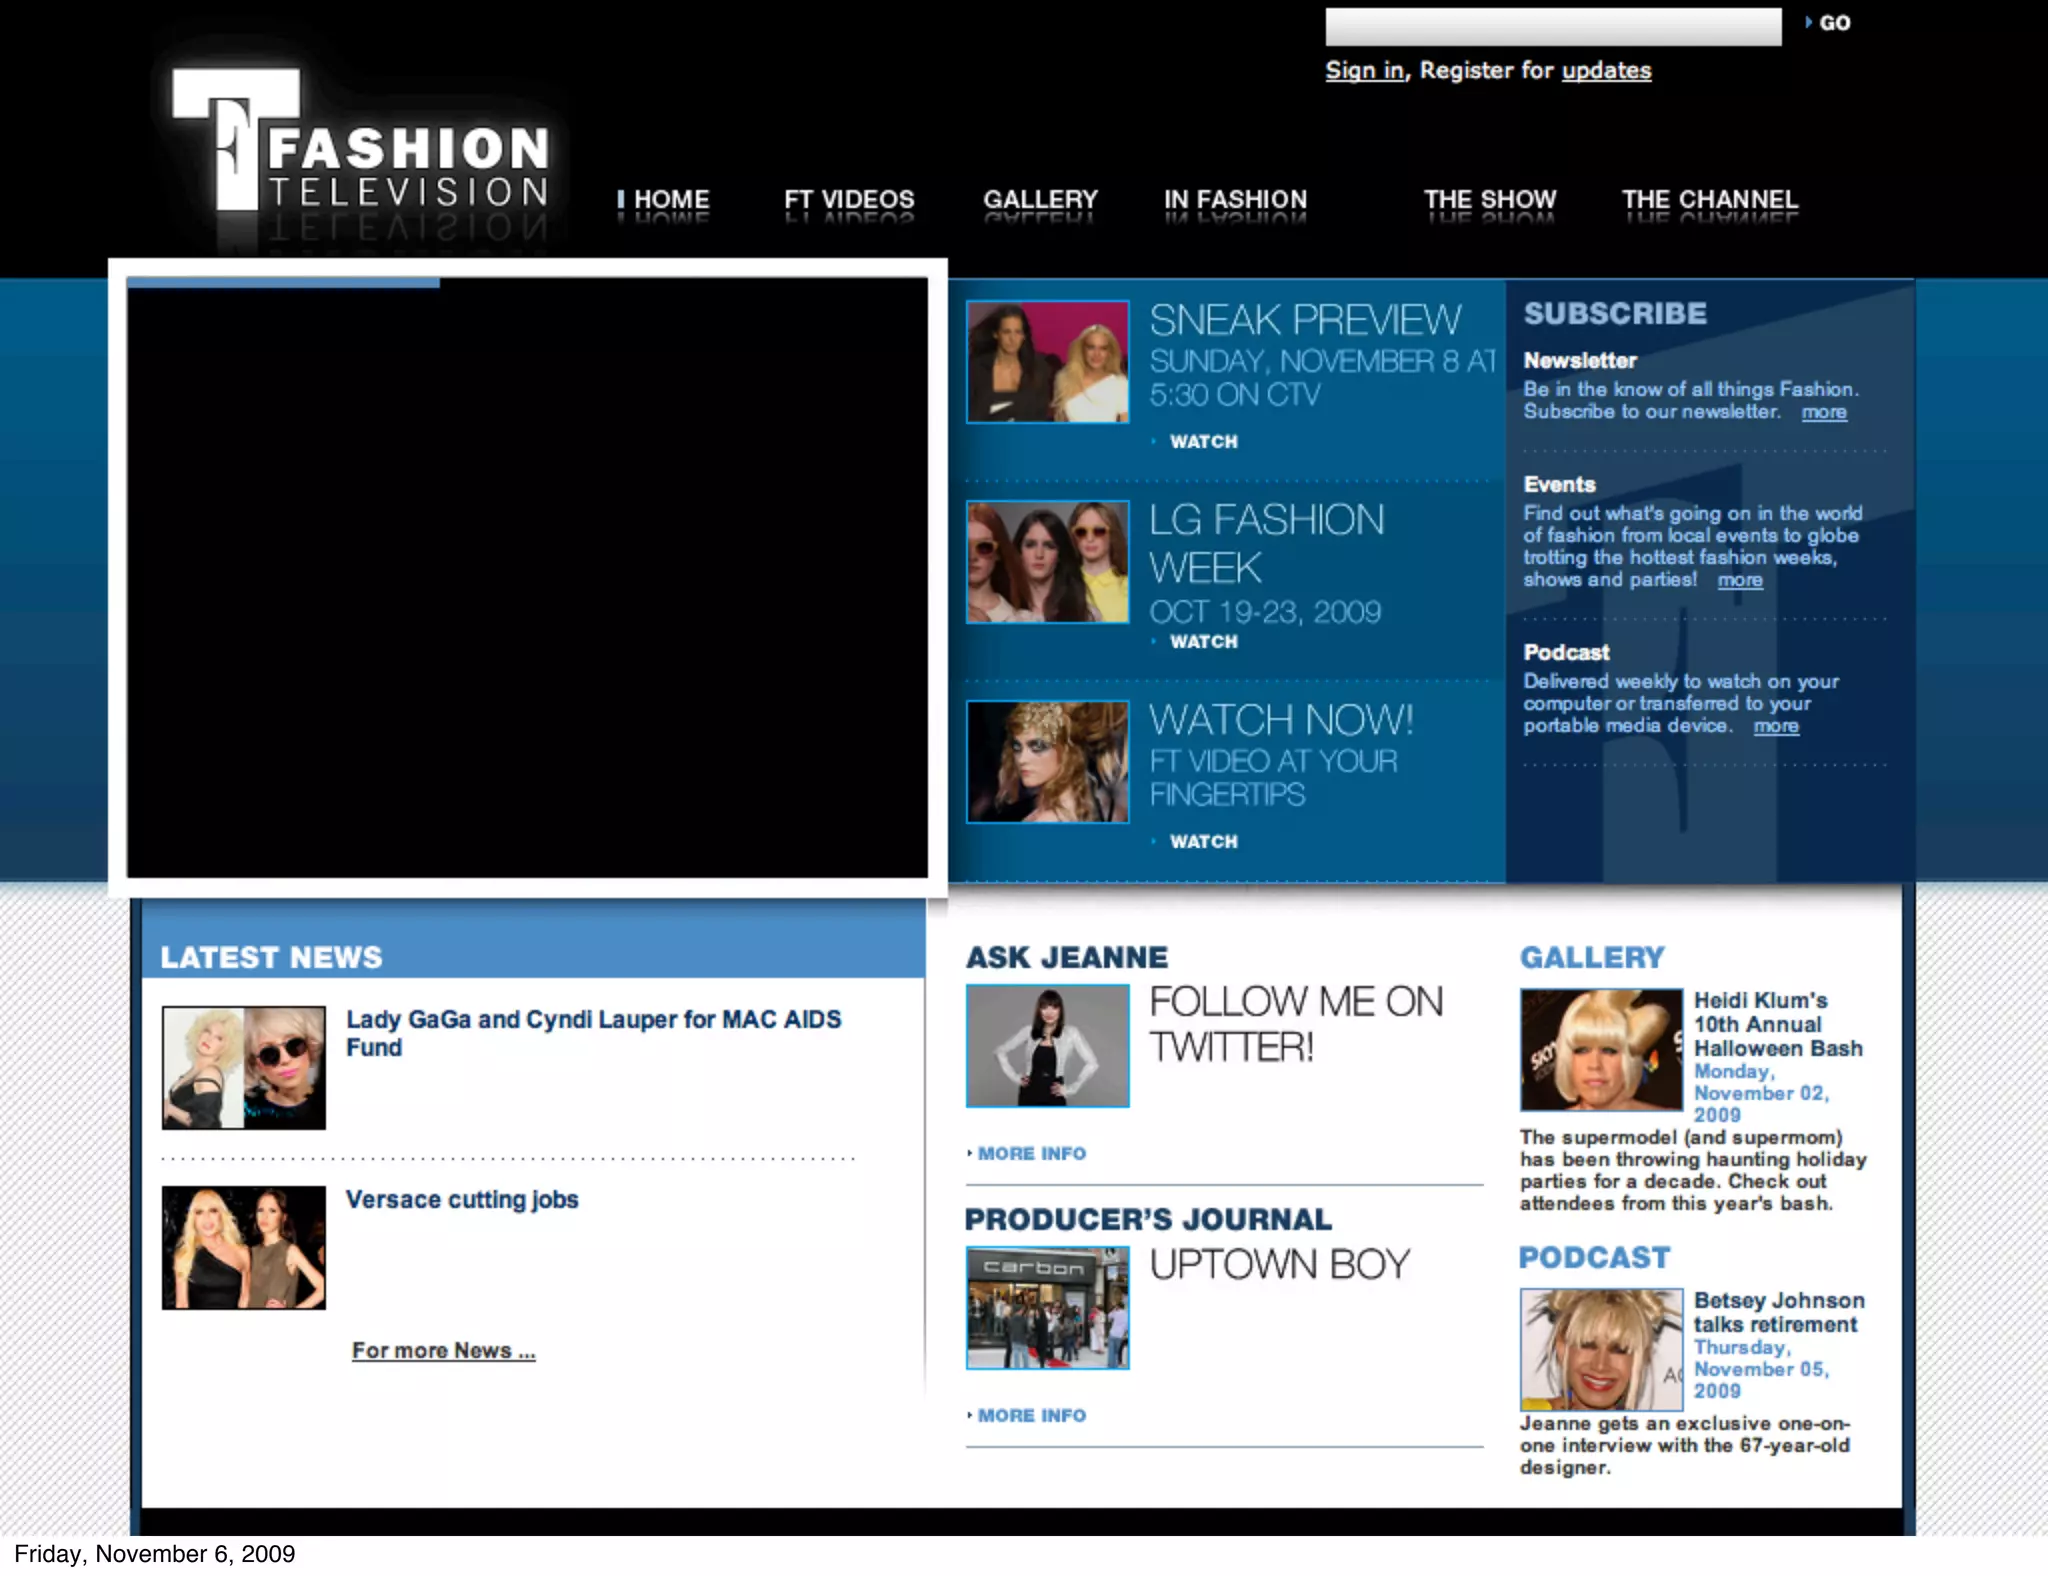2048x1576 pixels.
Task: Open the Versace cutting jobs thumbnail
Action: click(243, 1247)
